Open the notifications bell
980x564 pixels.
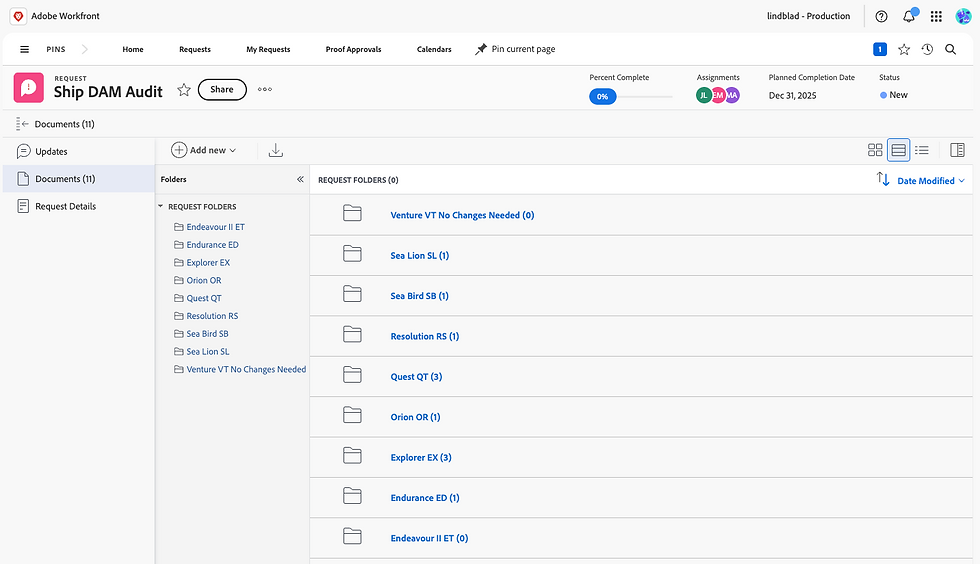[909, 16]
